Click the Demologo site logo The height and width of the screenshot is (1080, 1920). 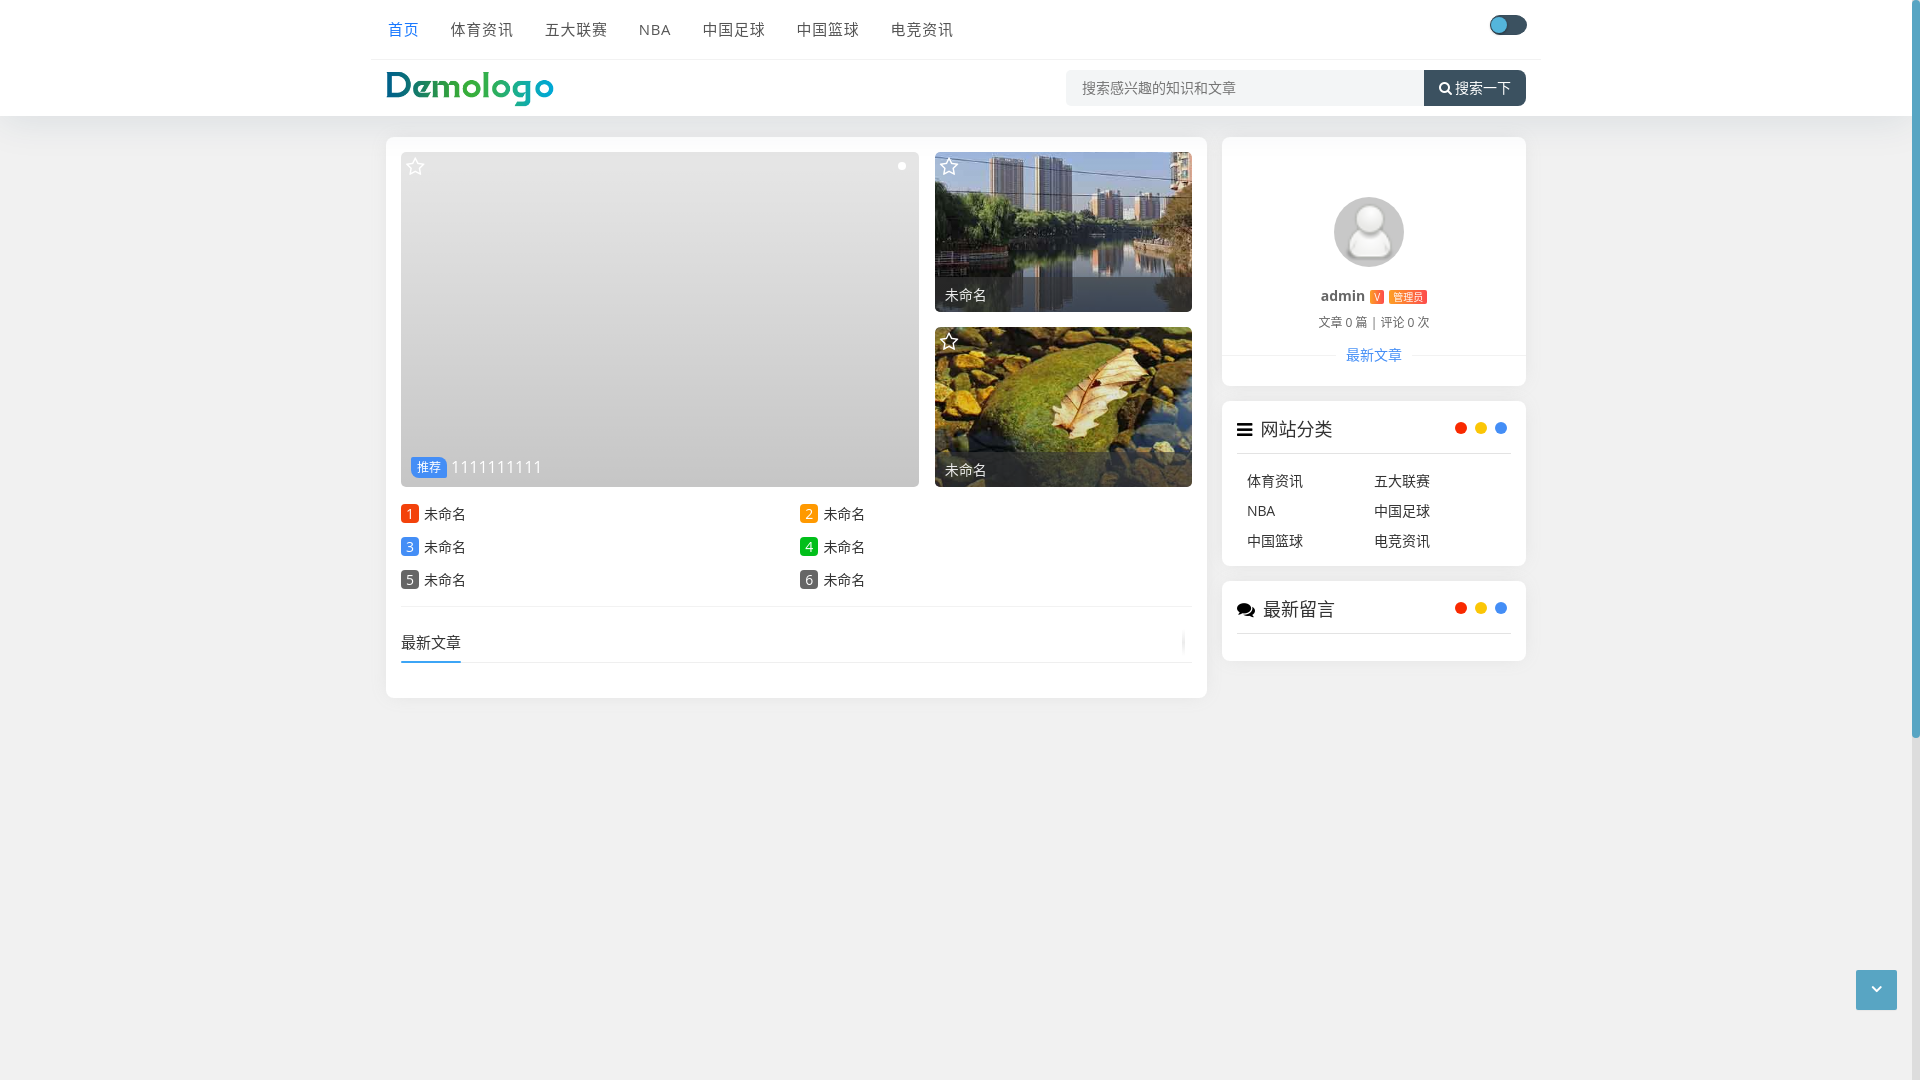tap(470, 88)
